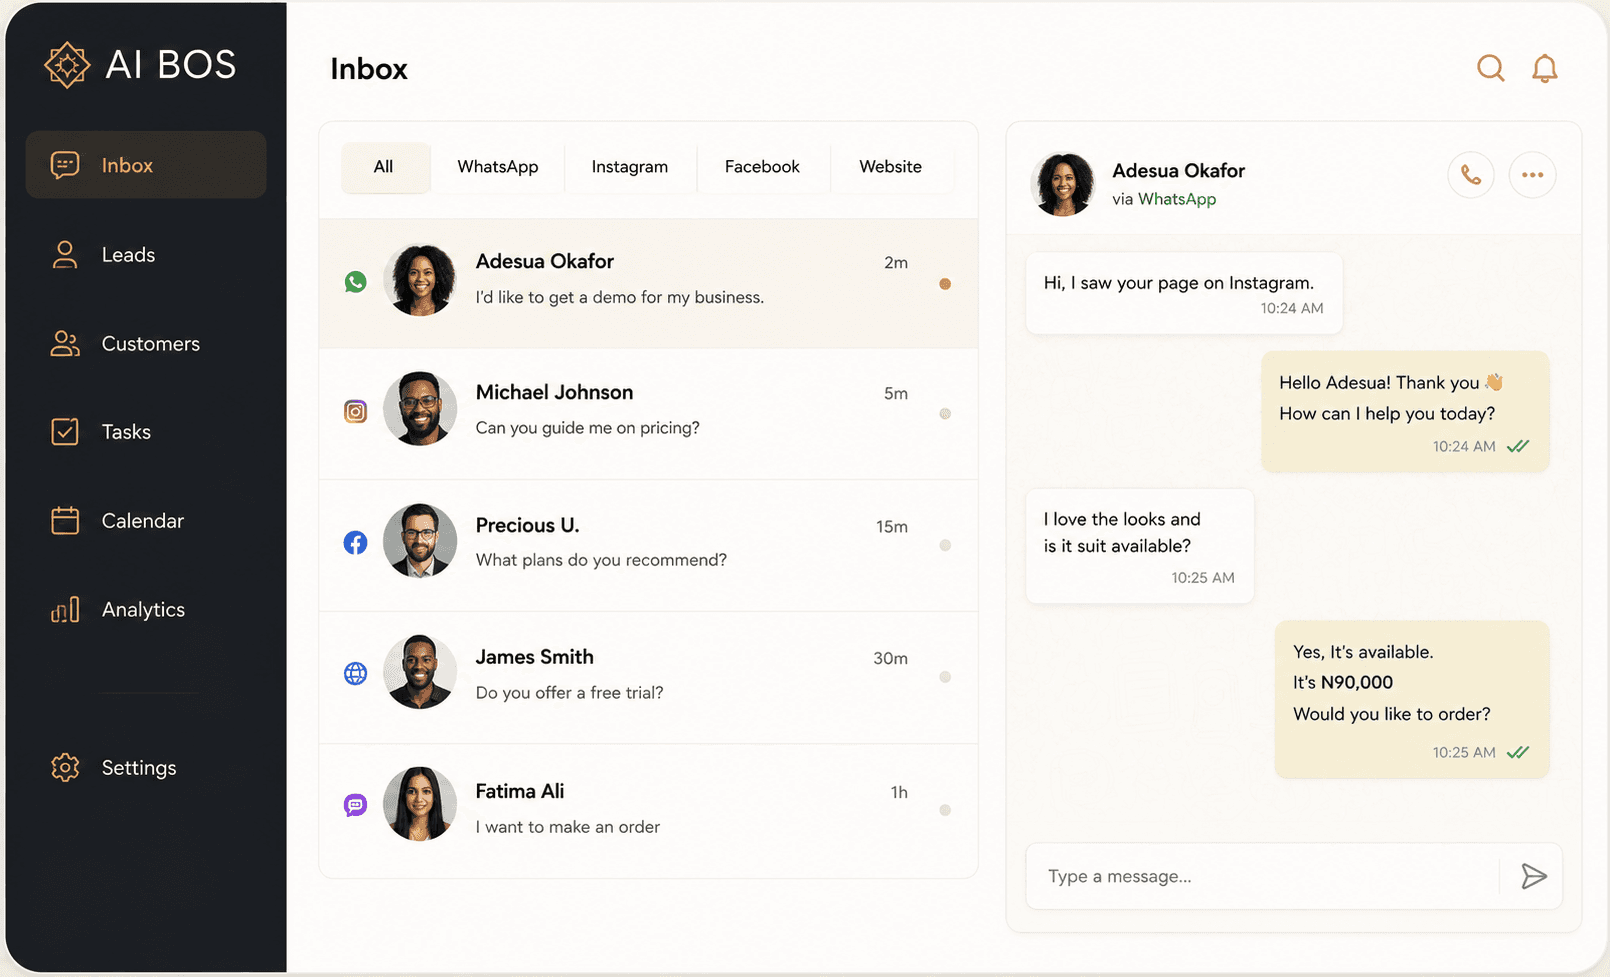Viewport: 1610px width, 977px height.
Task: Click the via WhatsApp link
Action: 1164,199
